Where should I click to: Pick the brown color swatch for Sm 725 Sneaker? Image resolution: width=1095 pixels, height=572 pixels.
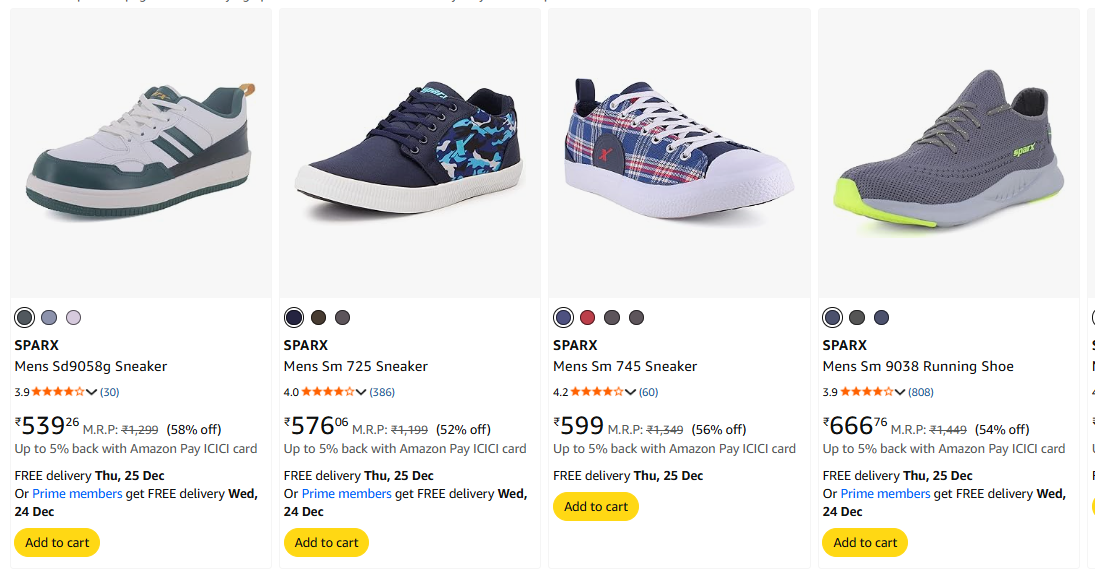click(x=318, y=318)
